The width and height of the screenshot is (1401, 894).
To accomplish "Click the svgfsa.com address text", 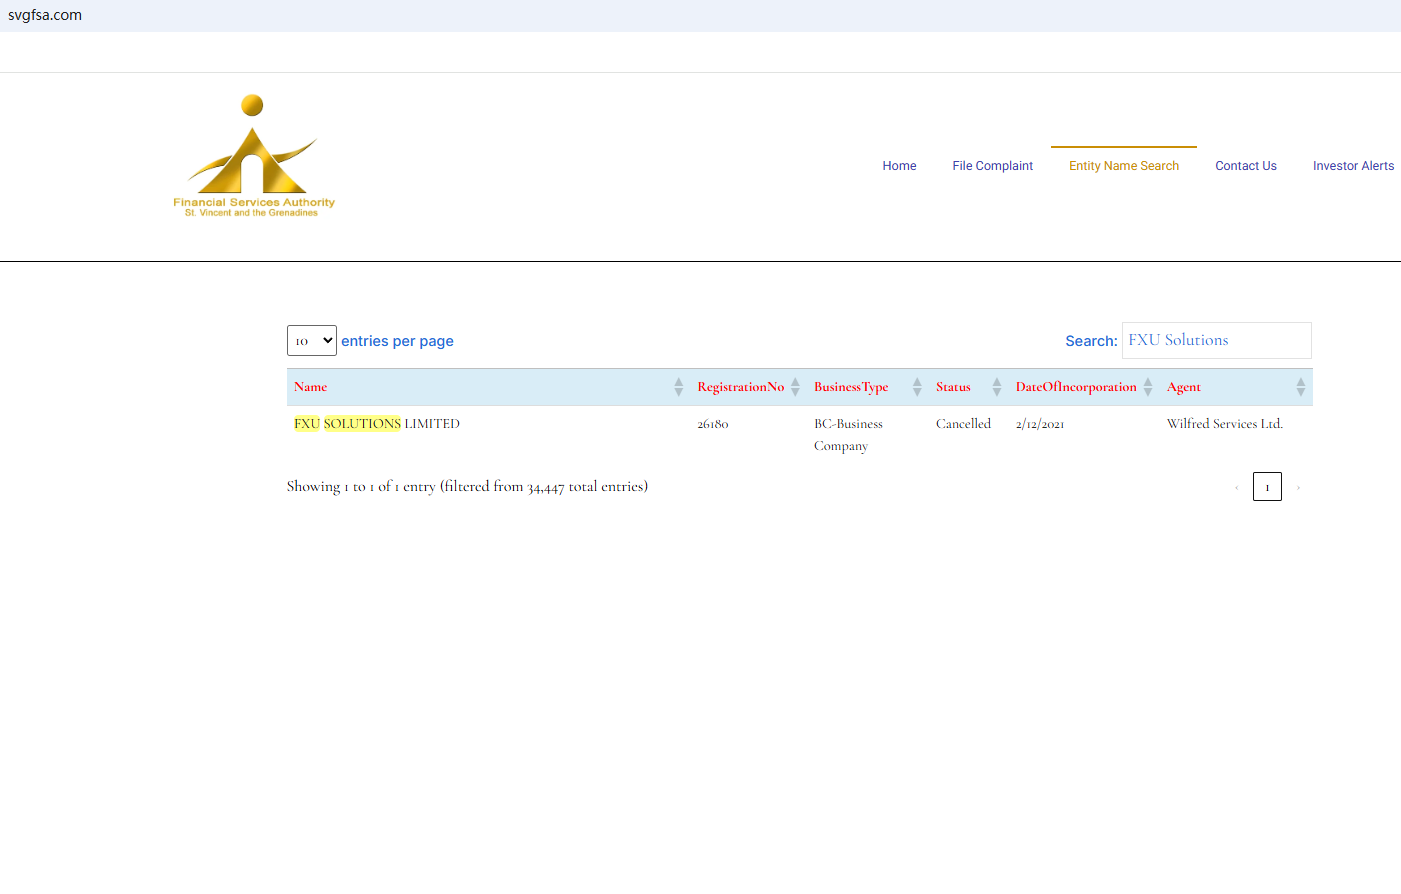I will coord(45,15).
